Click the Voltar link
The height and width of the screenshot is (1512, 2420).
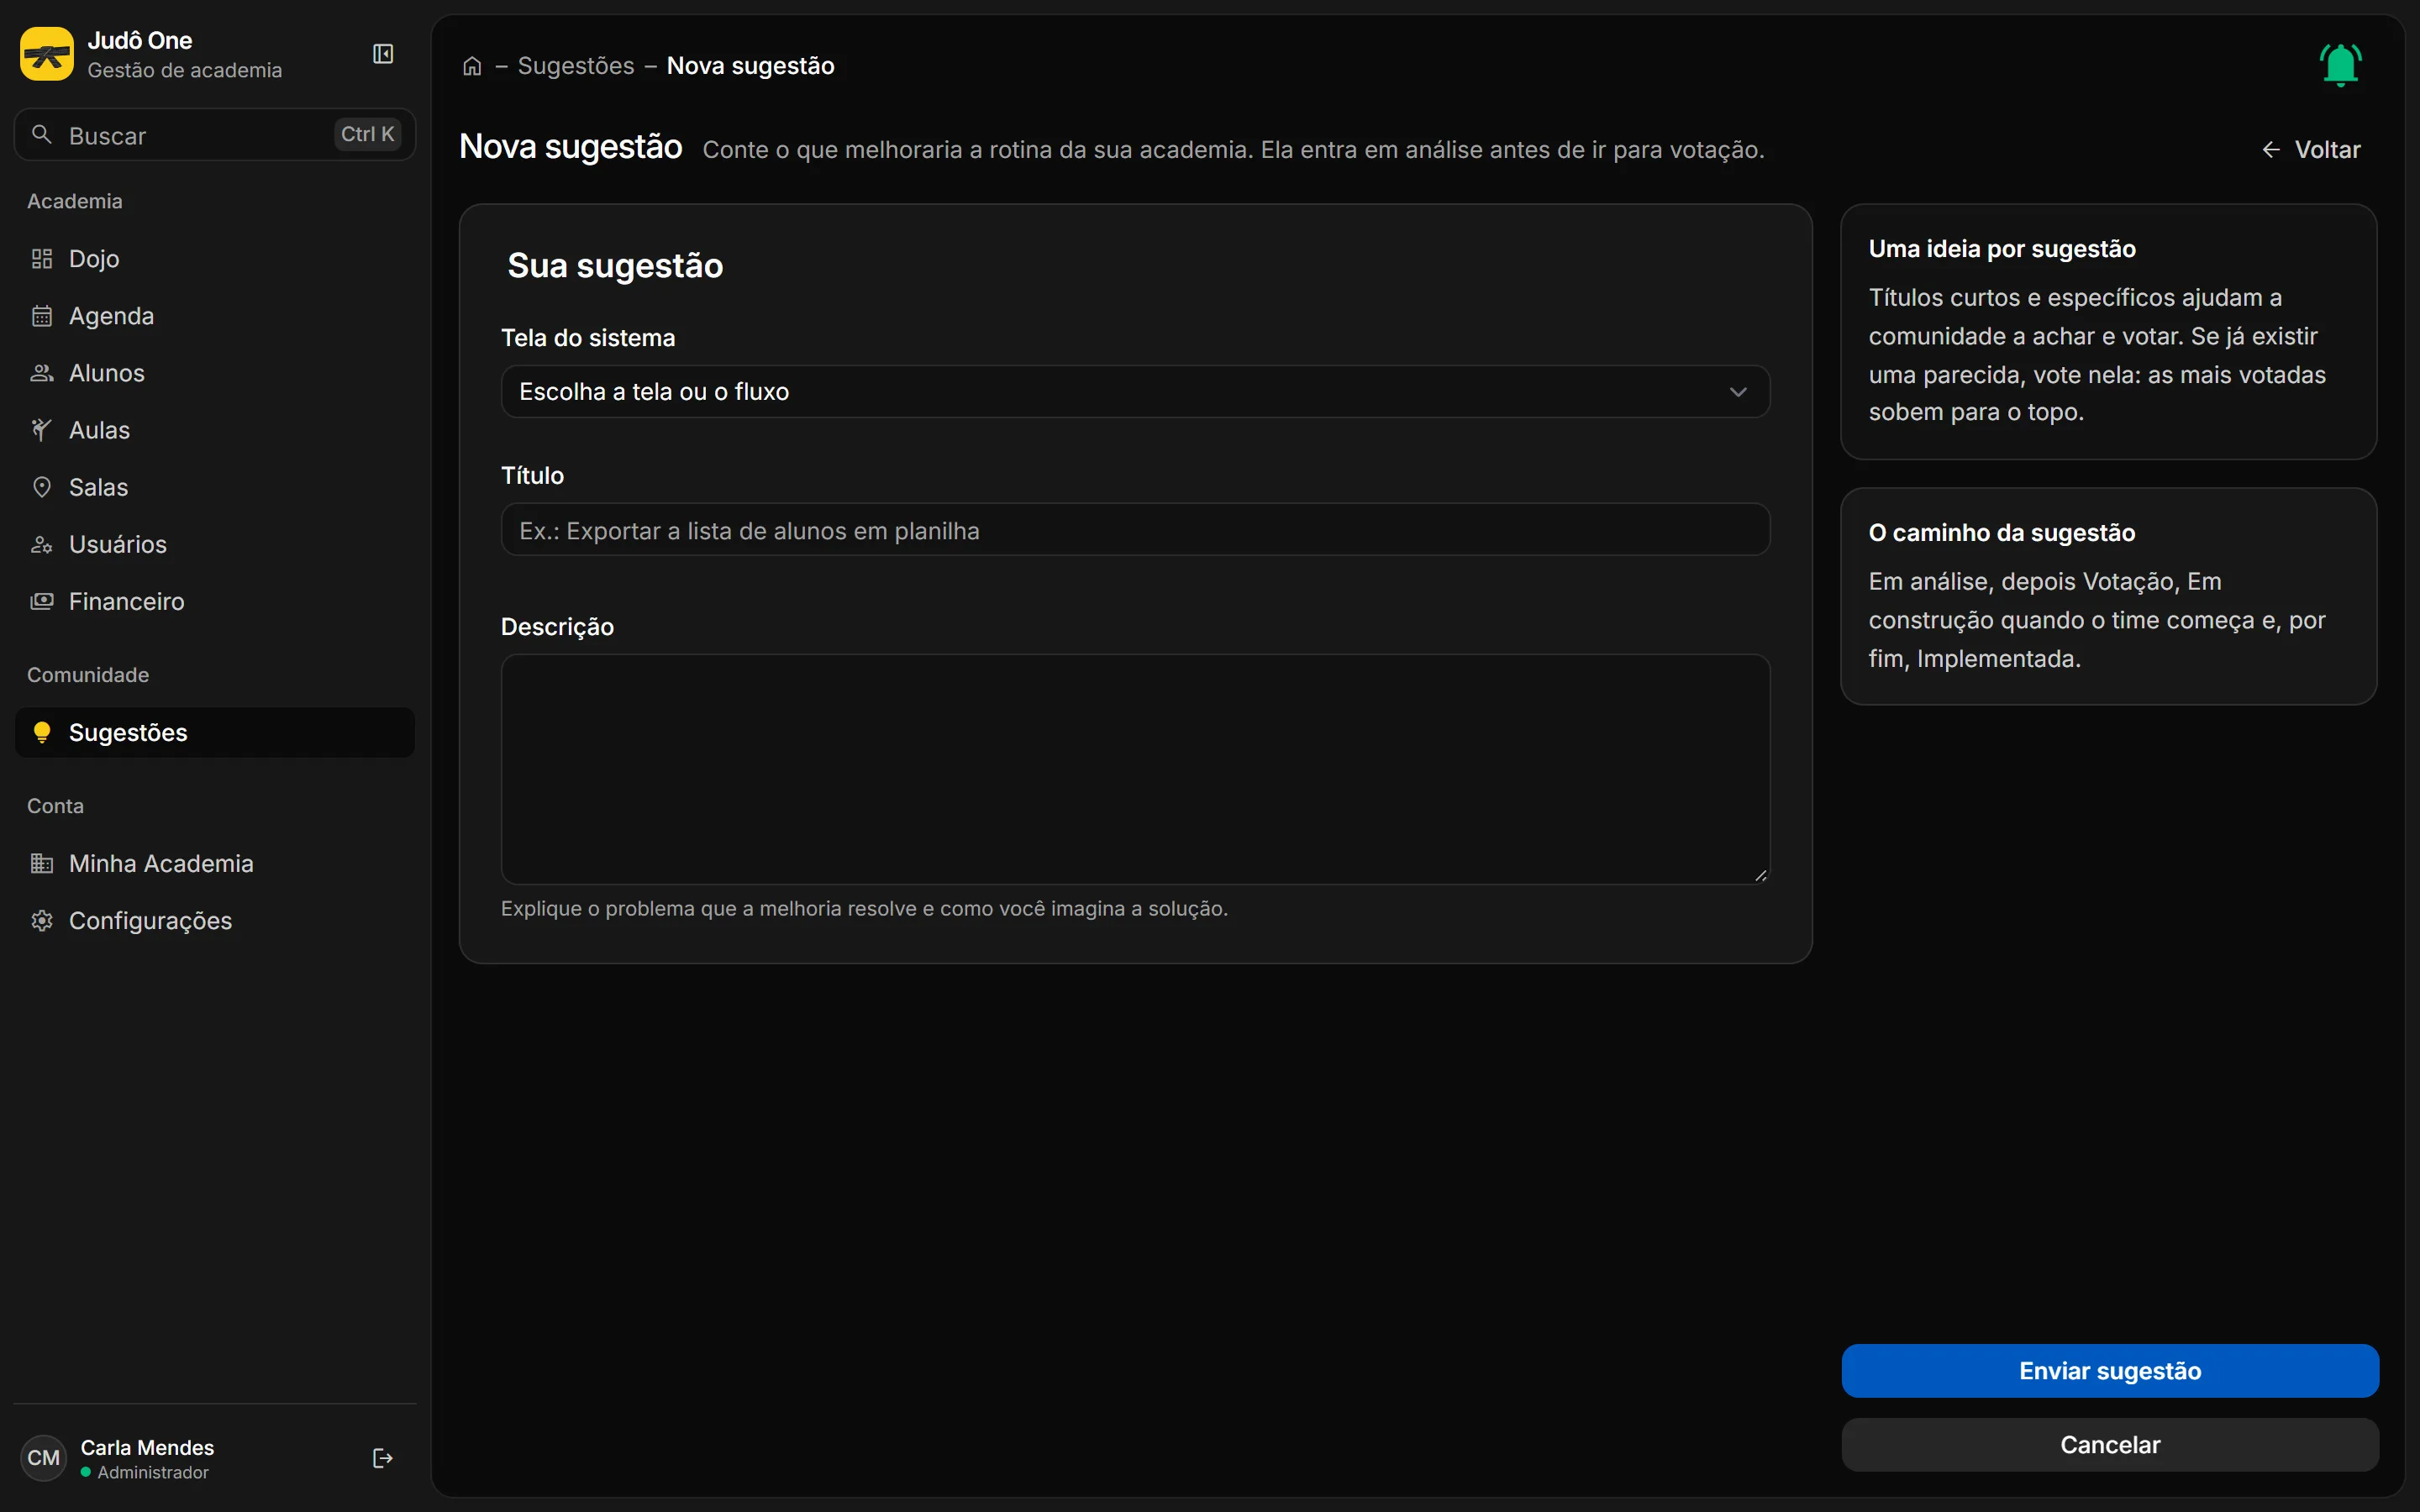click(x=2311, y=150)
